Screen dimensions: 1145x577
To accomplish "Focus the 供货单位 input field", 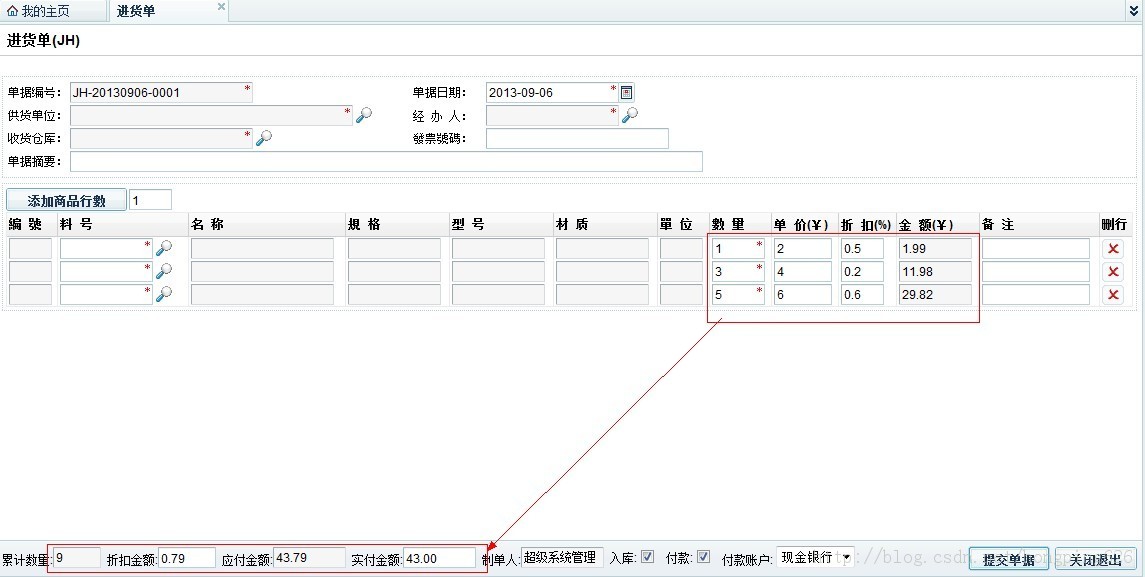I will (x=211, y=115).
